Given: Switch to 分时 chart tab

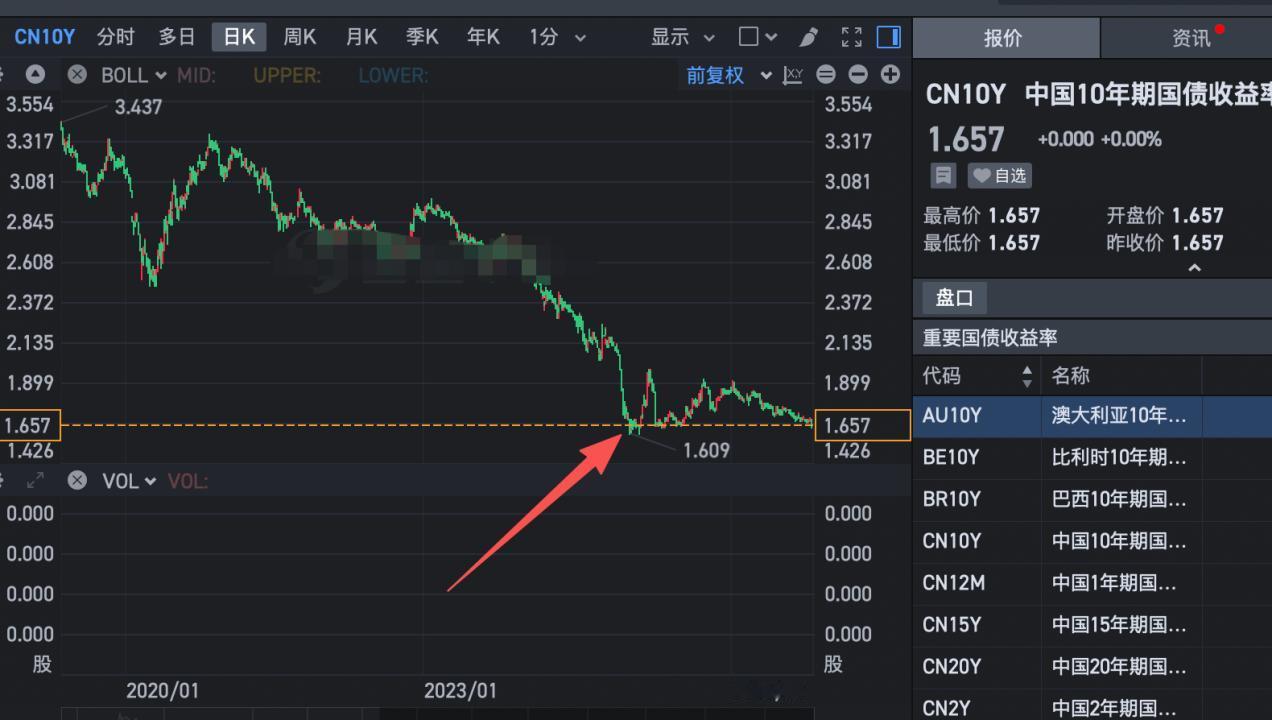Looking at the screenshot, I should [x=116, y=38].
